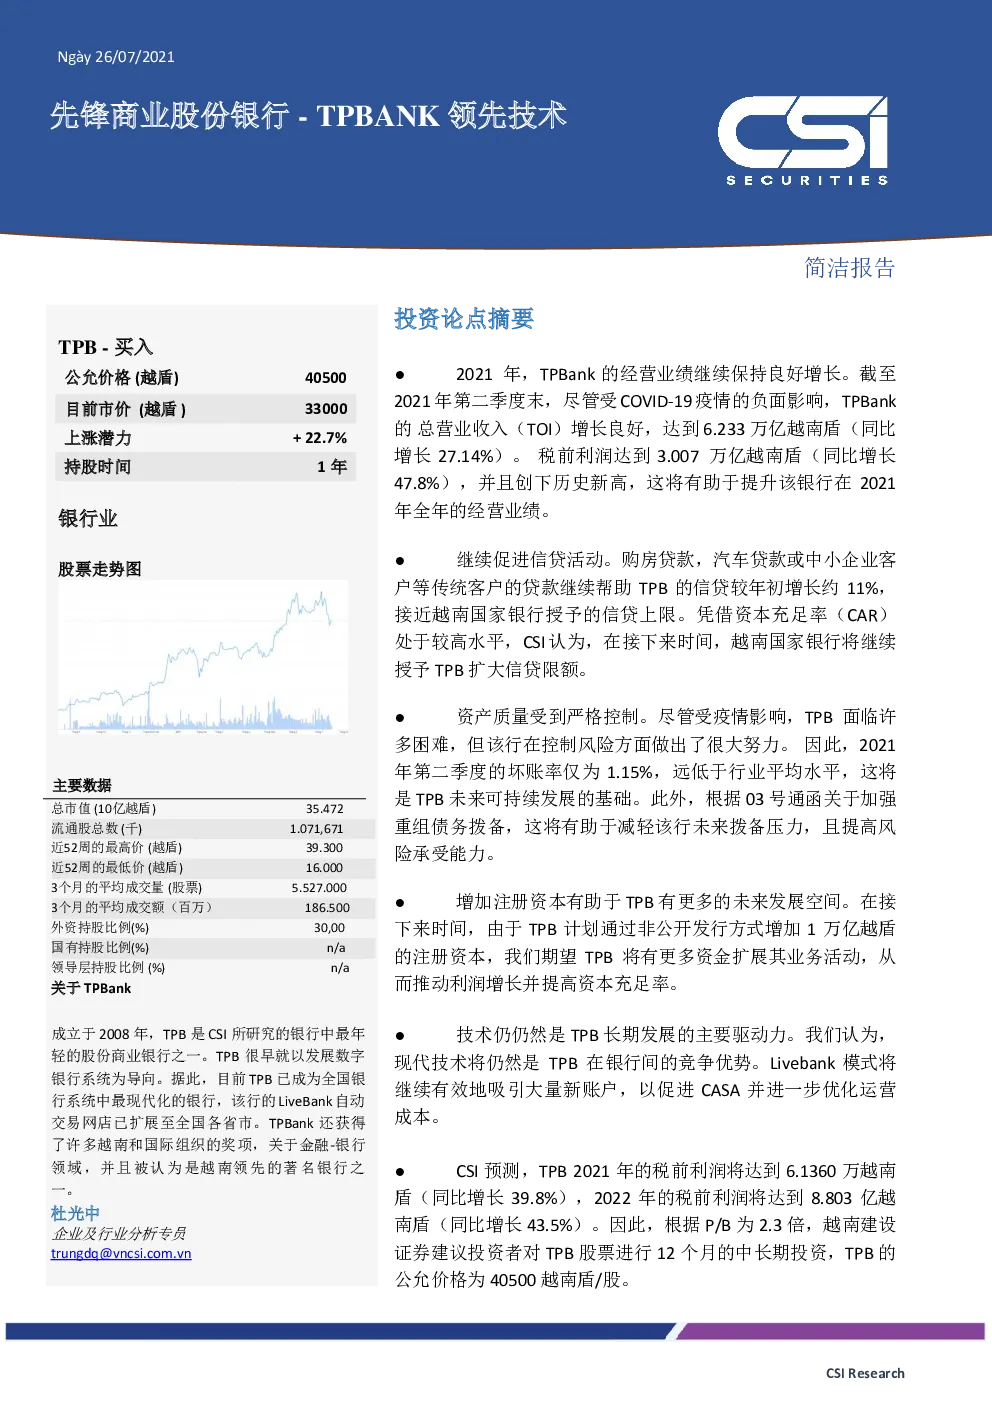This screenshot has width=992, height=1403.
Task: Select the paragraph starting 资产质量受到严格控制
Action: [645, 785]
